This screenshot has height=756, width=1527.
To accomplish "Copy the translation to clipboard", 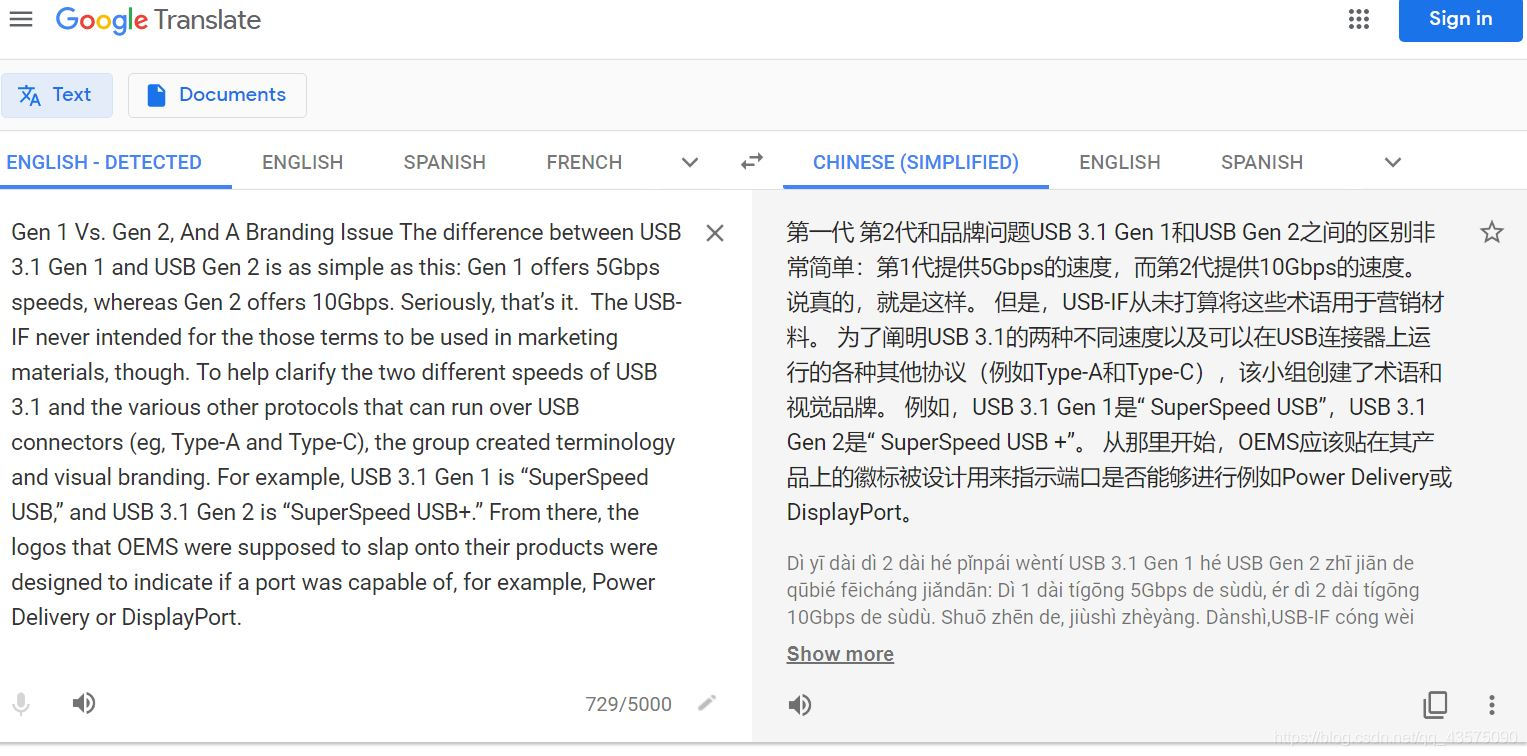I will coord(1435,705).
